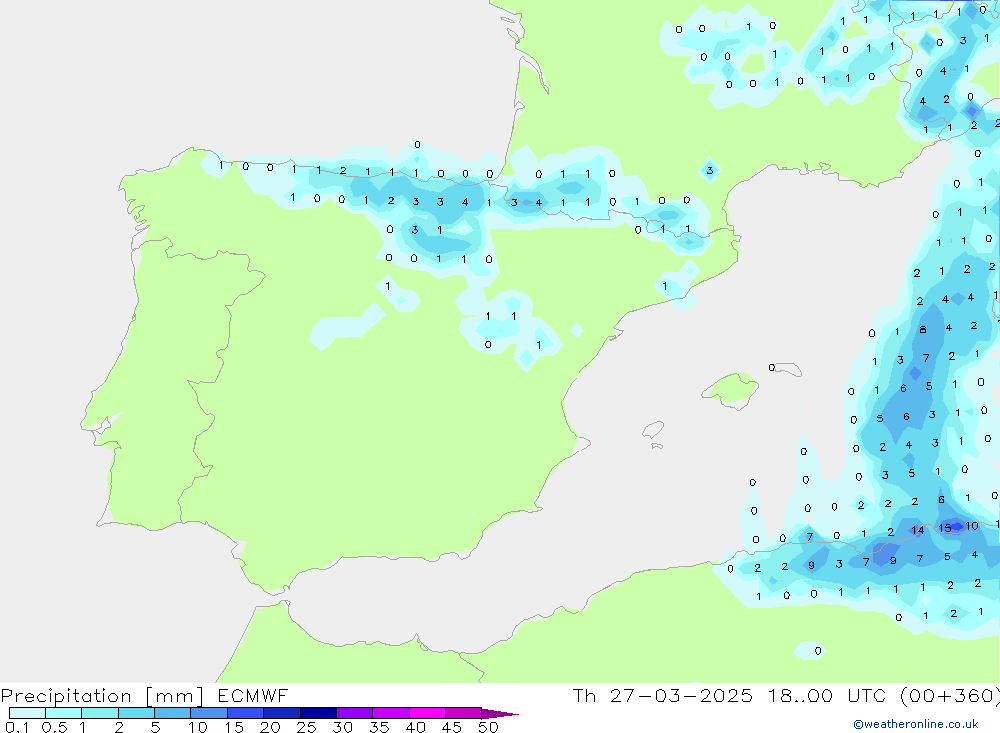The width and height of the screenshot is (1000, 733).
Task: Select the magenta swatch between 40 and 45
Action: point(427,713)
